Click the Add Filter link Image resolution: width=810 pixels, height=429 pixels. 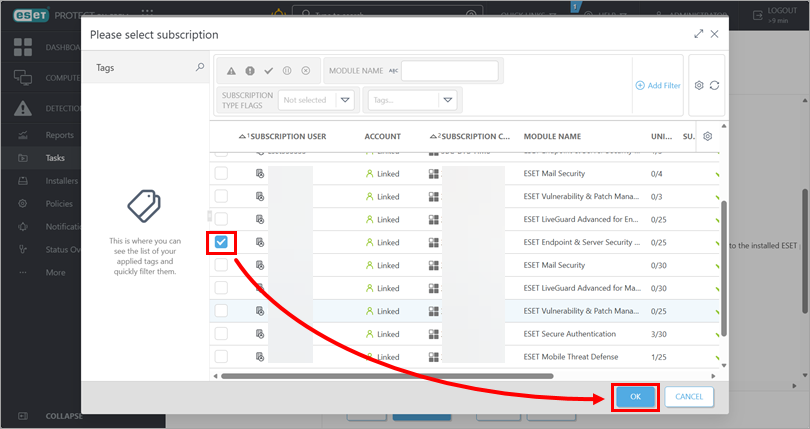(658, 86)
